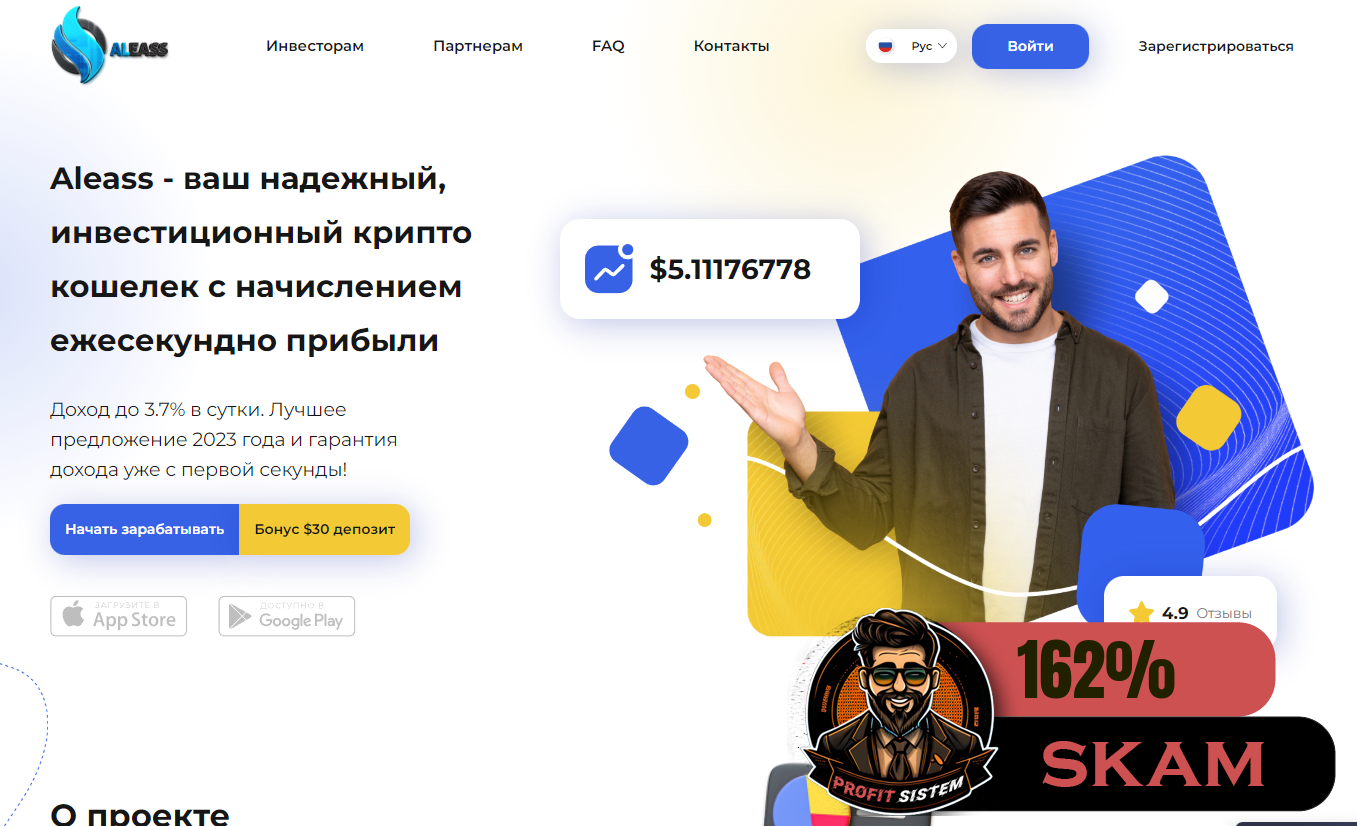Screen dimensions: 1357x826
Task: Open the App Store download badge
Action: point(118,616)
